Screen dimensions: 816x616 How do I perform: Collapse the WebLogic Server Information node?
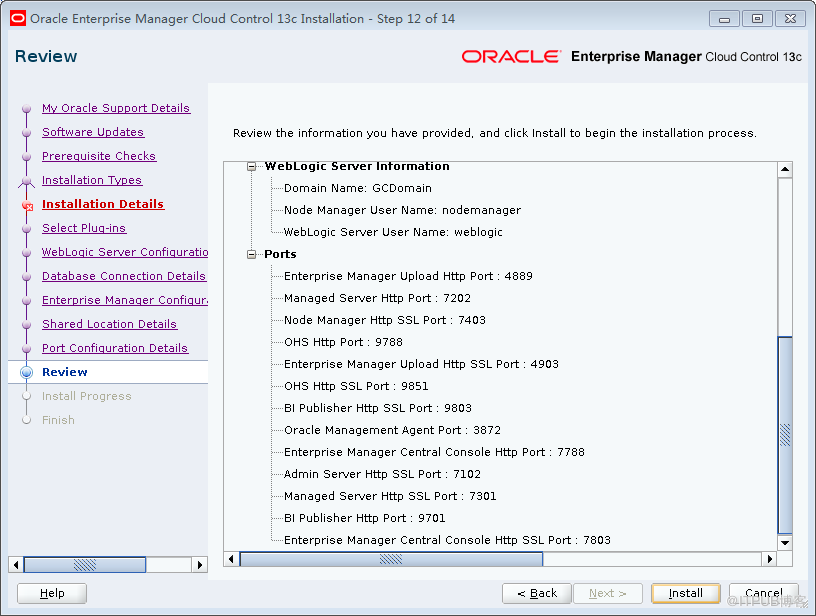[x=251, y=166]
